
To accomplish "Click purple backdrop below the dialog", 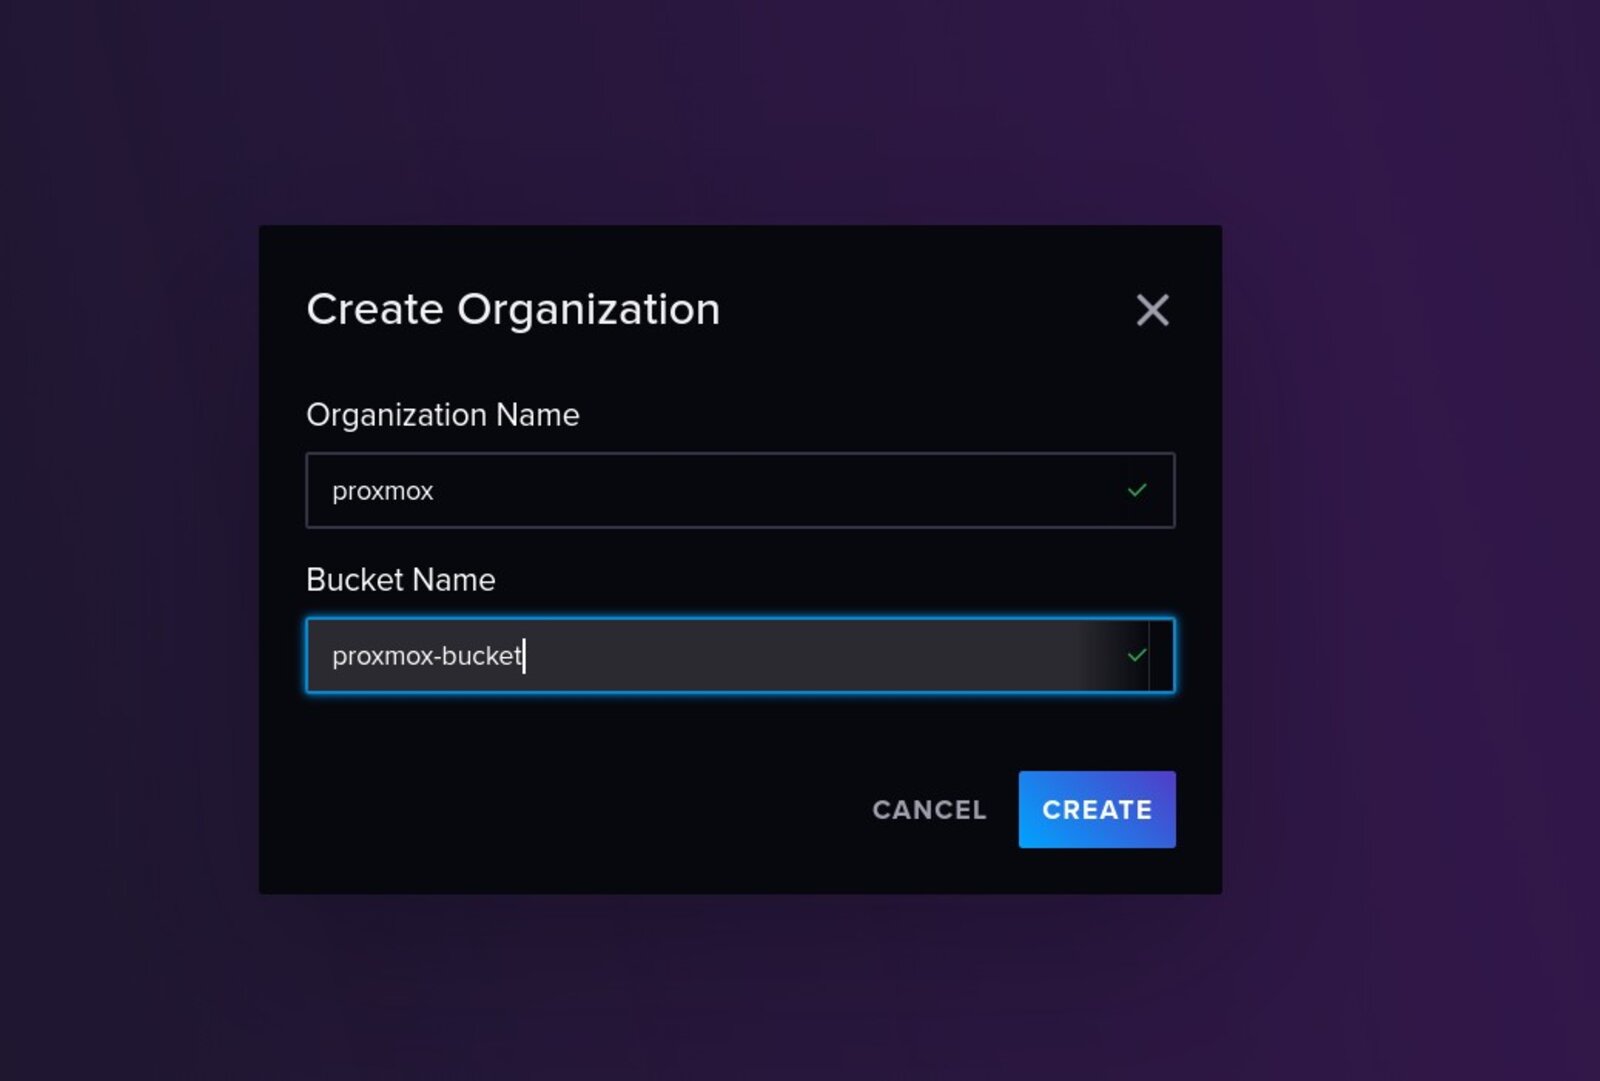I will pos(740,990).
